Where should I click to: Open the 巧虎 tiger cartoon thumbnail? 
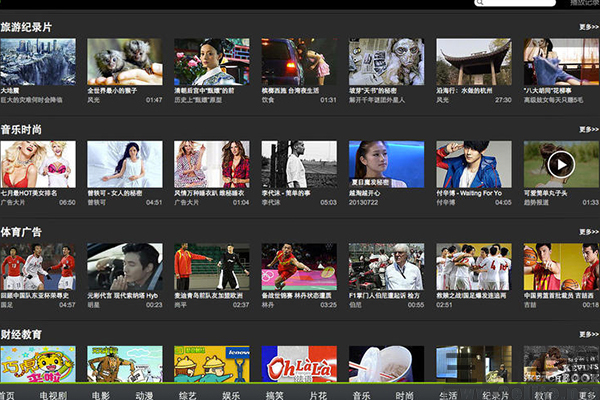(38, 364)
